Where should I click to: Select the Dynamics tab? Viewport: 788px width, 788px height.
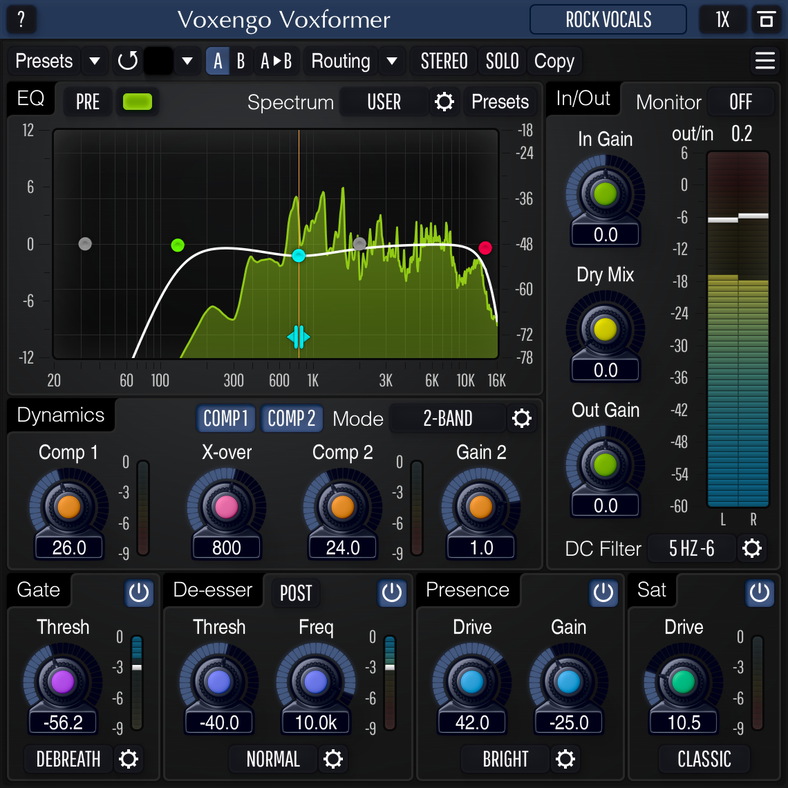tap(61, 415)
